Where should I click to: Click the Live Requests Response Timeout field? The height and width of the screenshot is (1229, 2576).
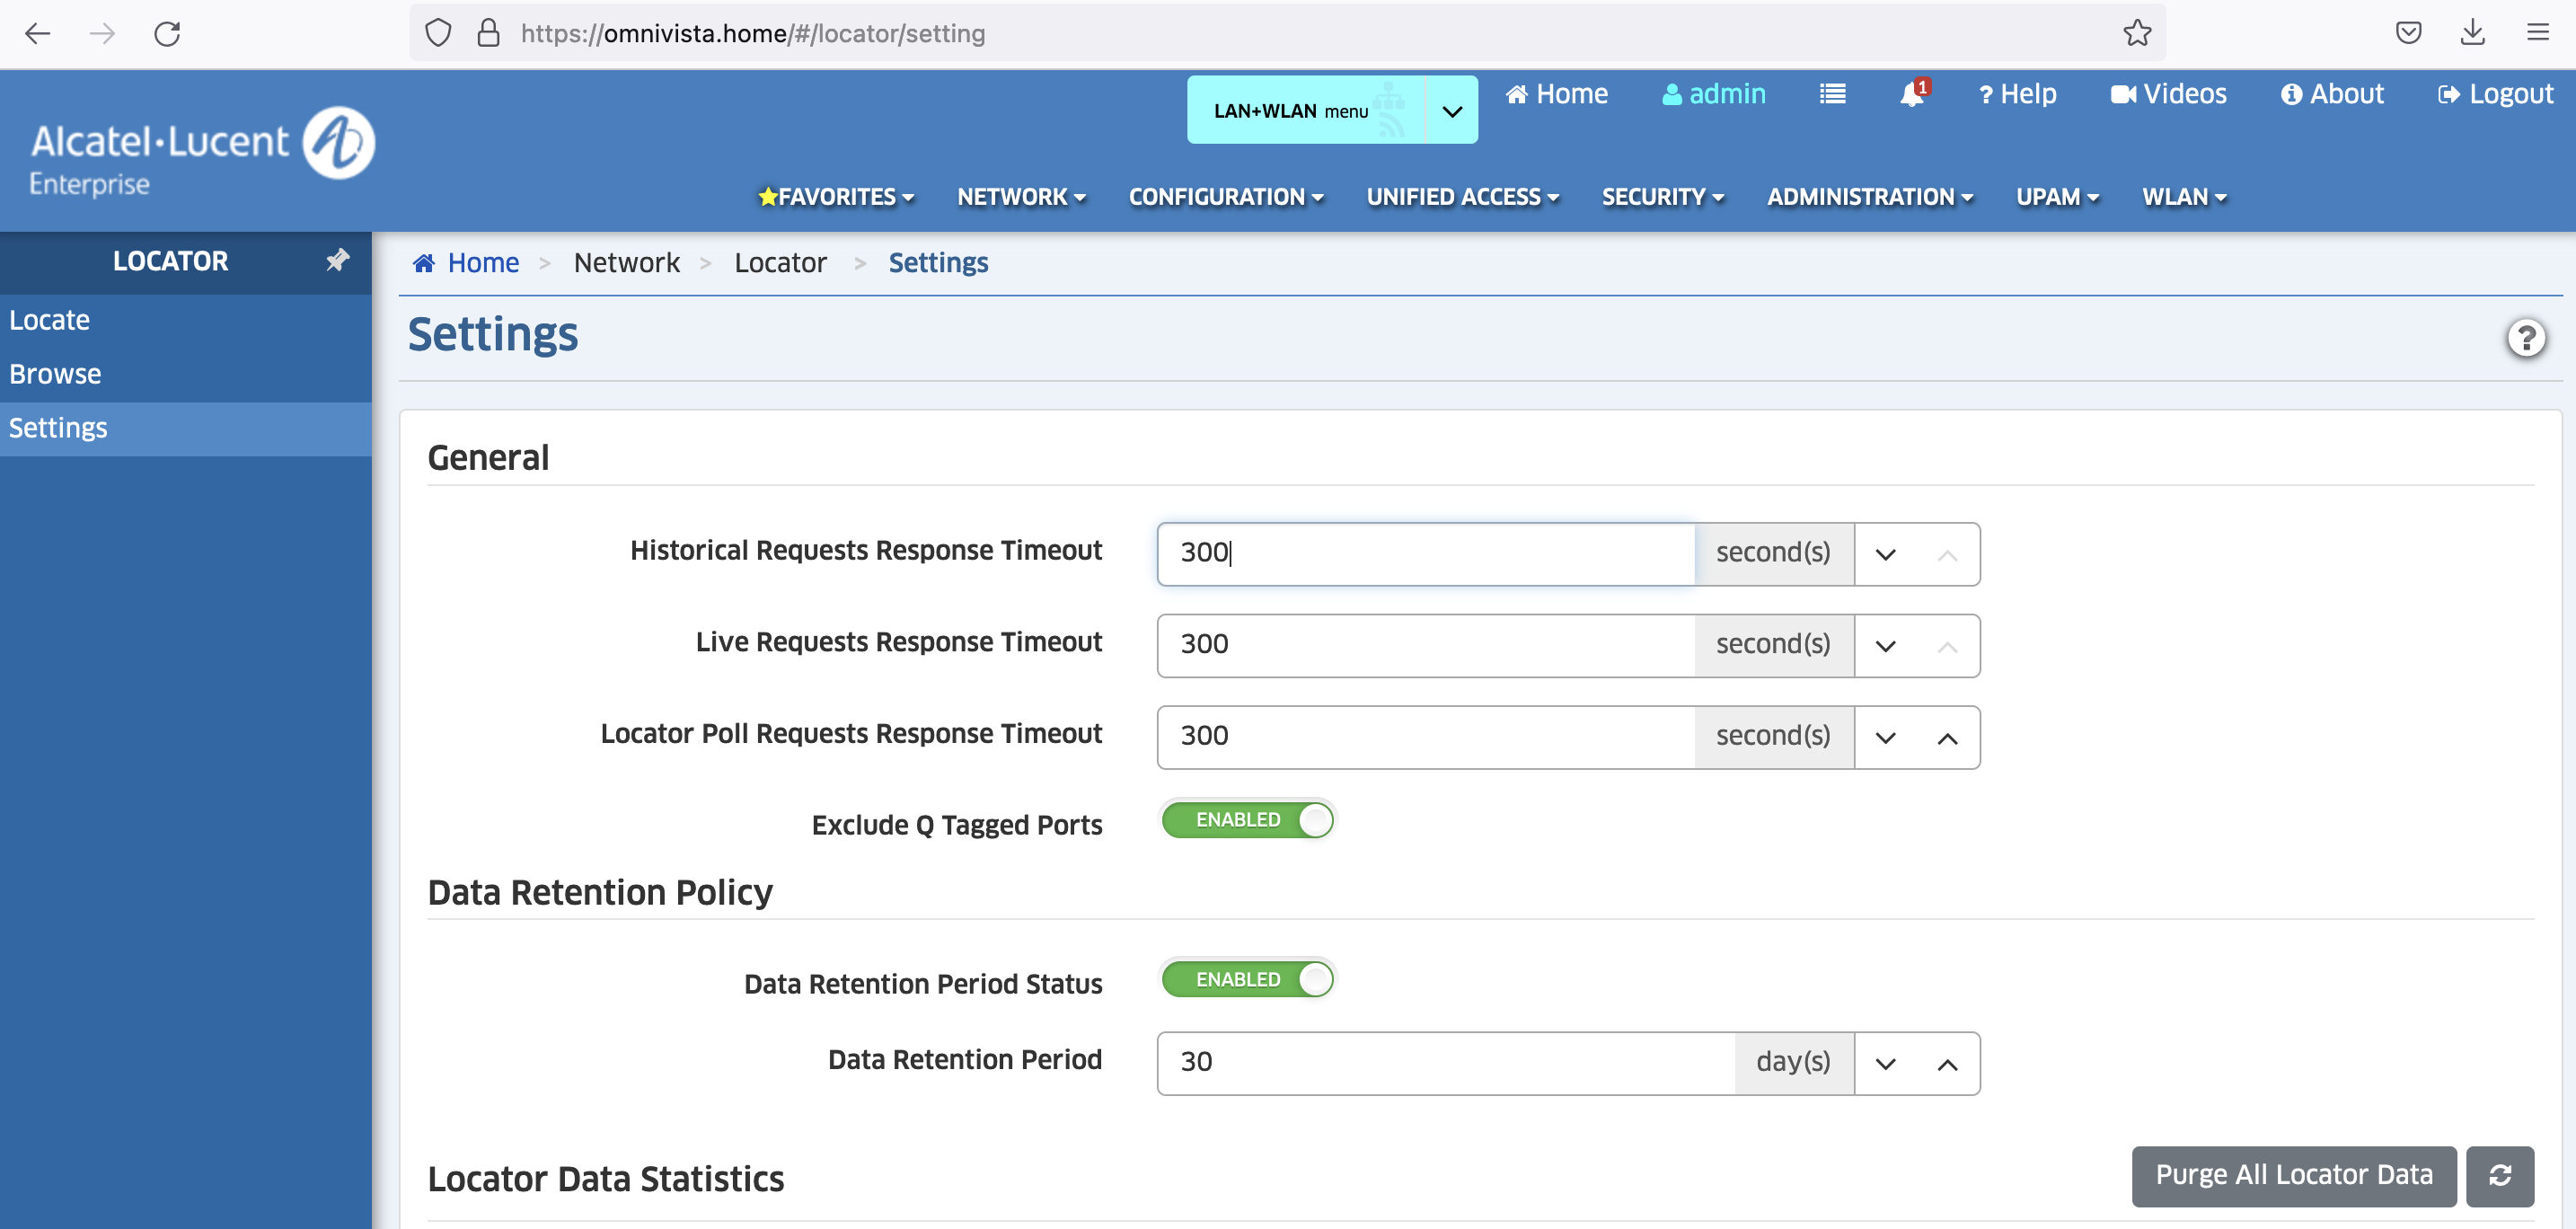click(x=1425, y=645)
